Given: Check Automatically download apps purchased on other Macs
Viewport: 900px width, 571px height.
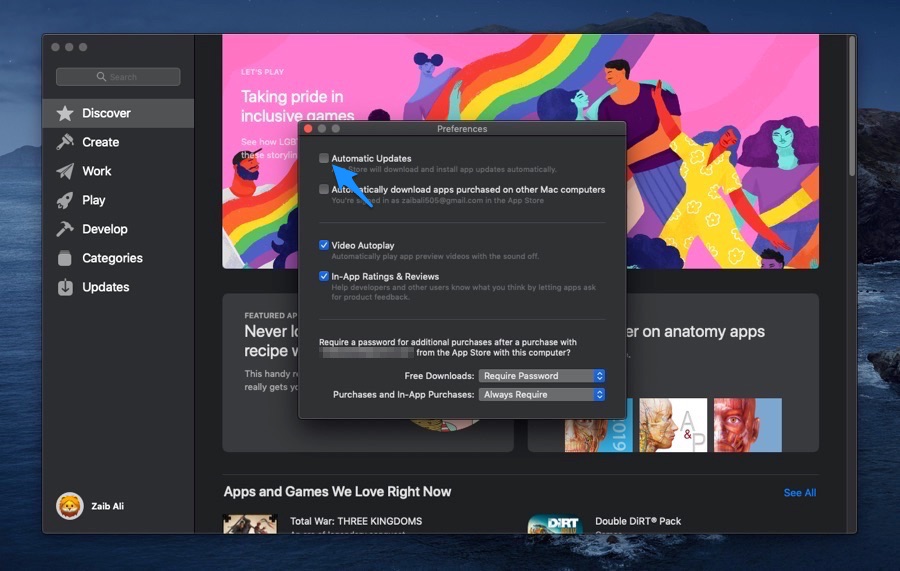Looking at the screenshot, I should (324, 189).
